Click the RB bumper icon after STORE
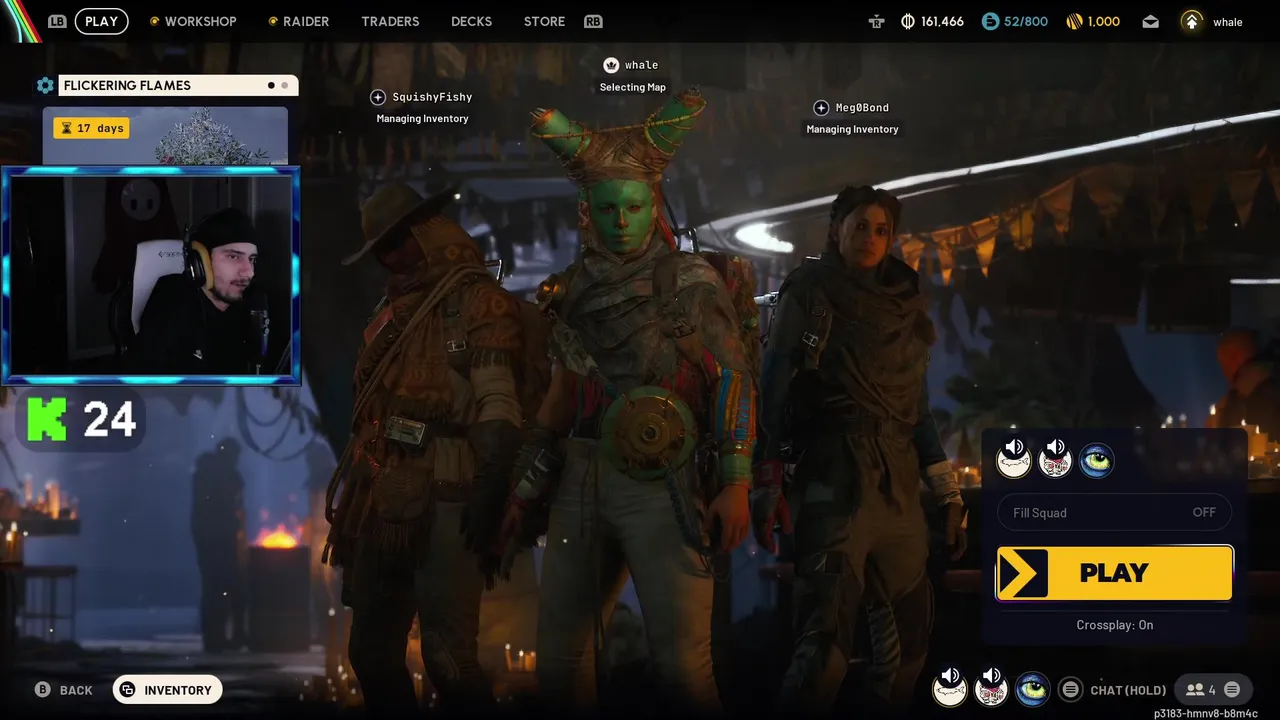Image resolution: width=1280 pixels, height=720 pixels. 593,21
